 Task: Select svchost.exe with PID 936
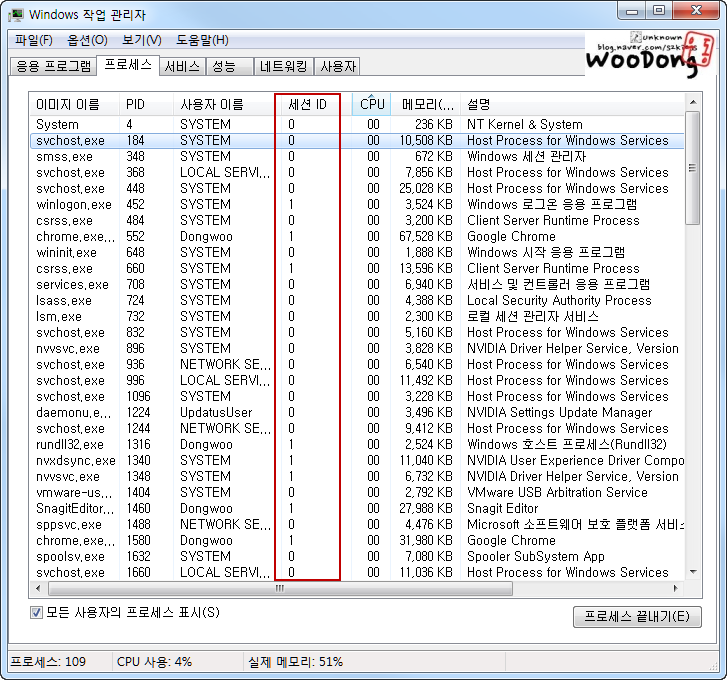pos(357,364)
